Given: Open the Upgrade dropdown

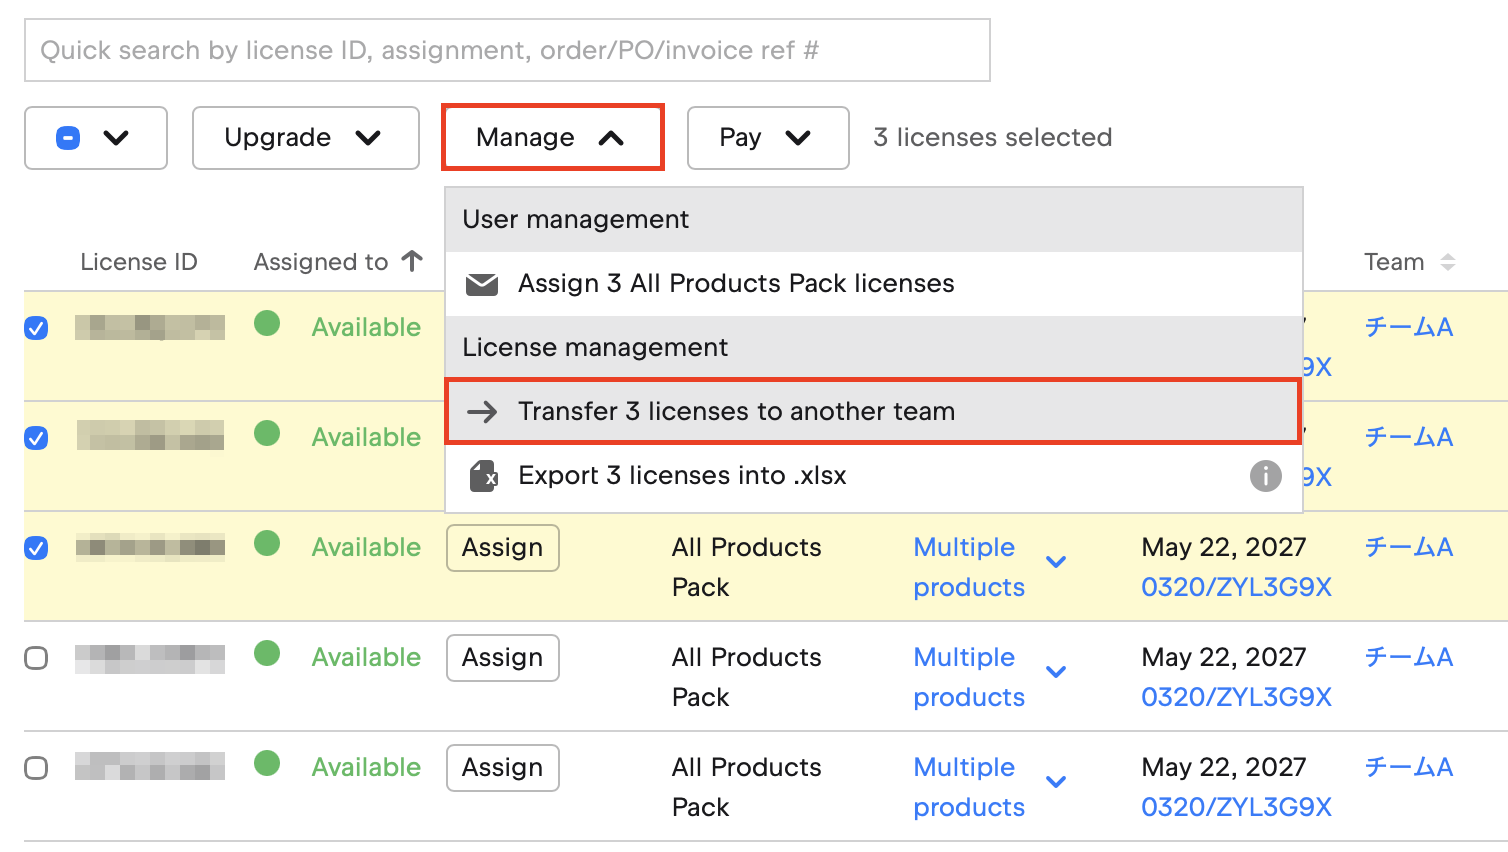Looking at the screenshot, I should (305, 138).
